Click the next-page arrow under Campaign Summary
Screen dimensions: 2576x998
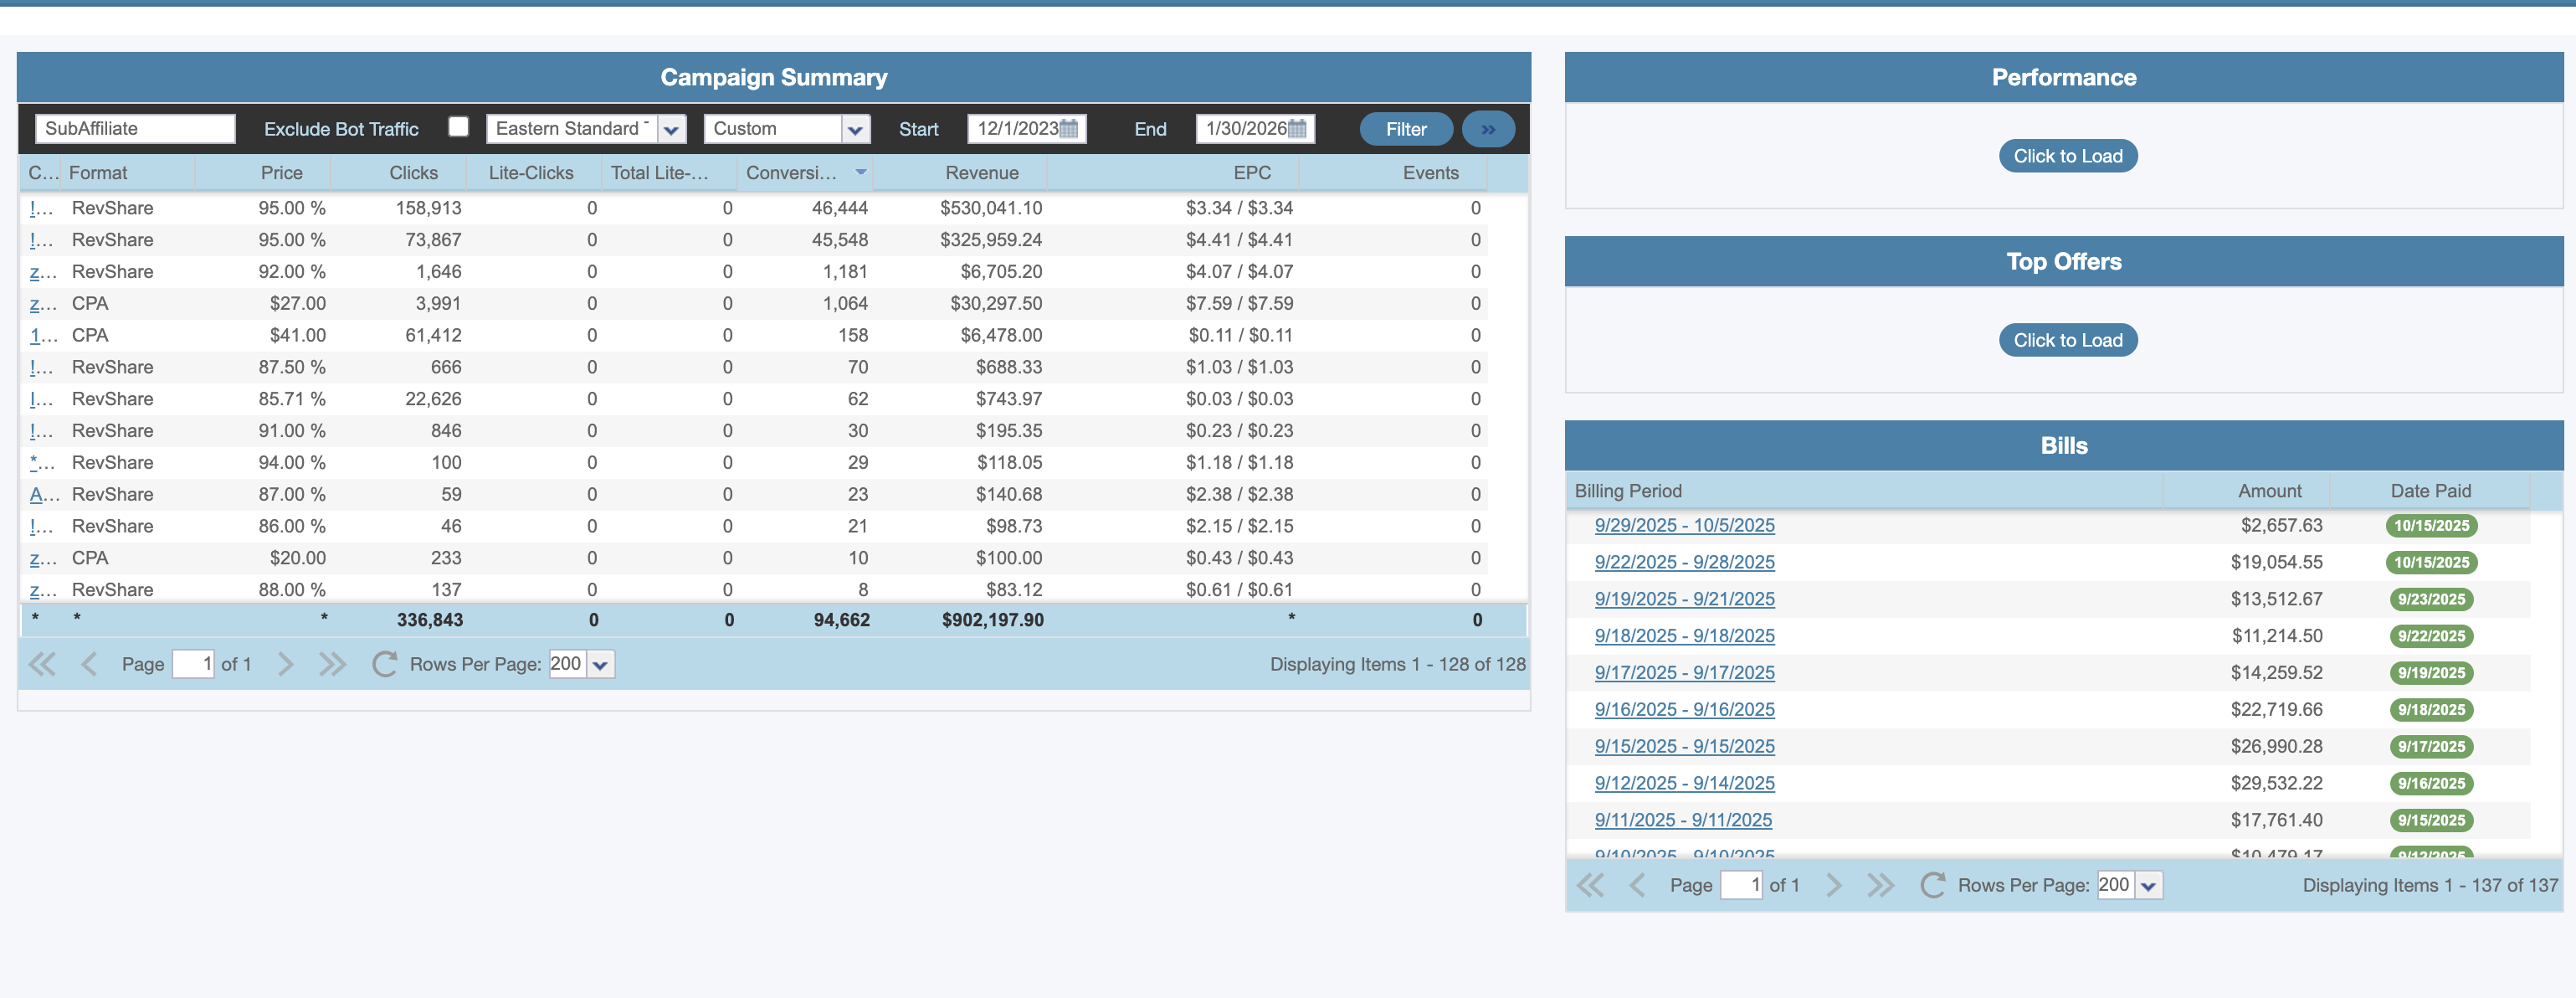point(286,663)
